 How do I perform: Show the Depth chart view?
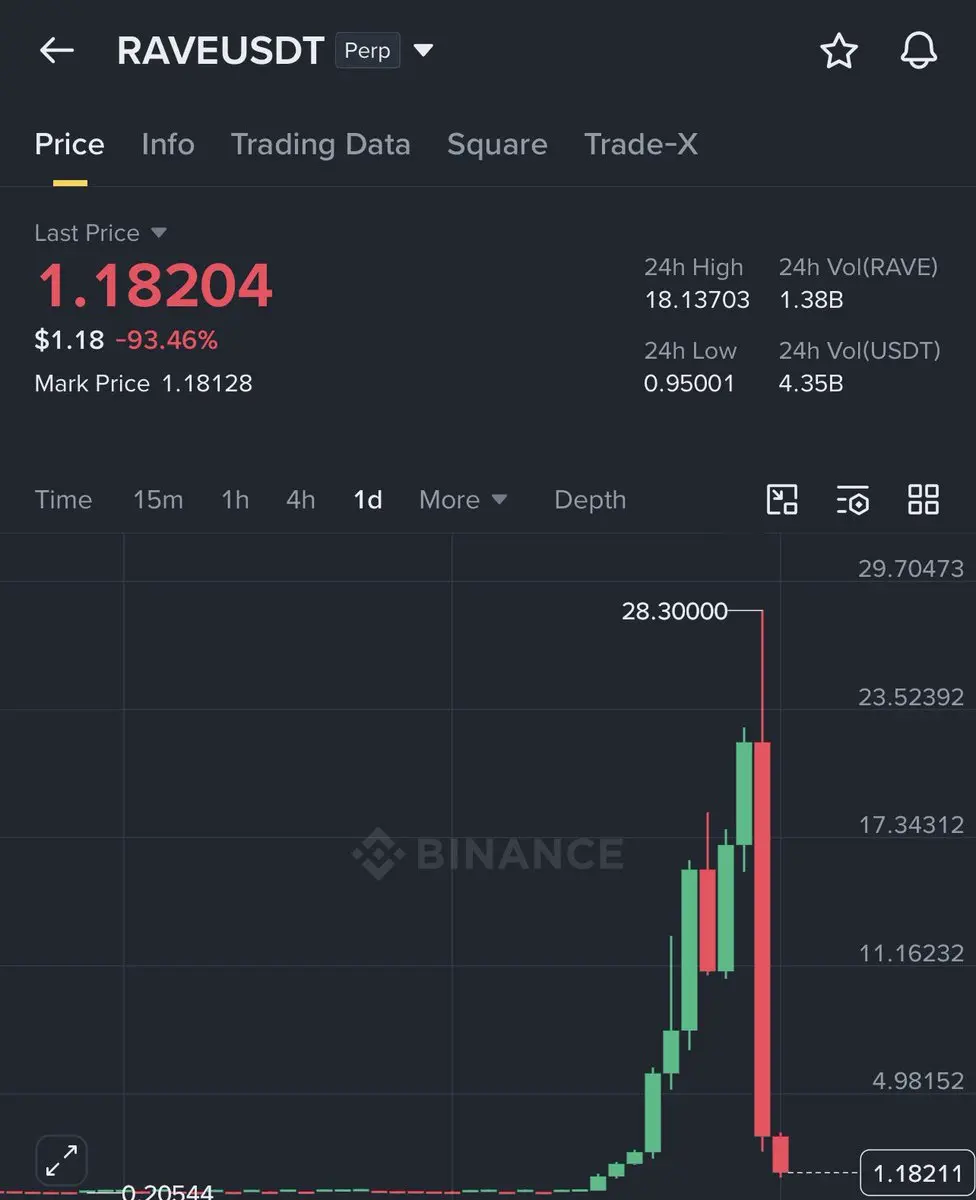(x=590, y=499)
